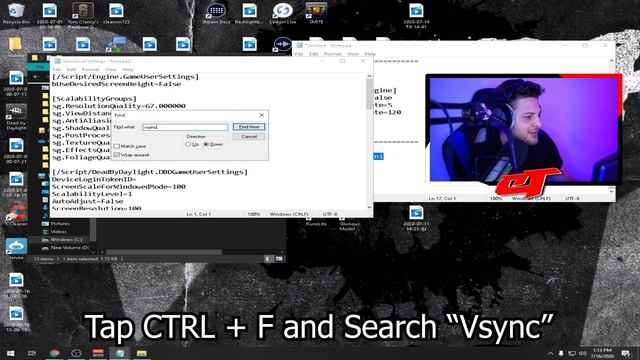
Task: Select the Flashlightb... video file on desktop
Action: tap(249, 13)
